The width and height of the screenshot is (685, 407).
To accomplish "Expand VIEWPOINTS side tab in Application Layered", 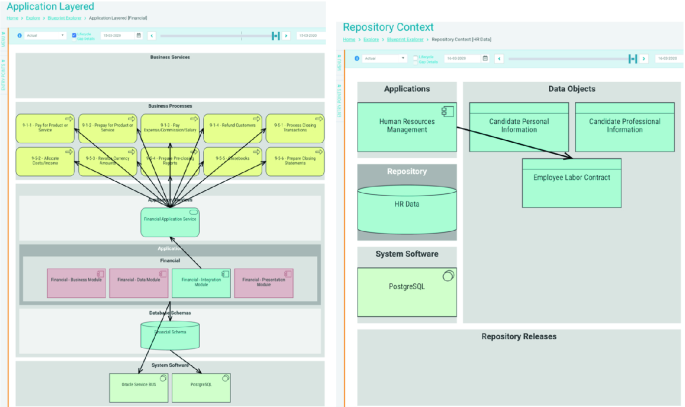I will [x=3, y=75].
